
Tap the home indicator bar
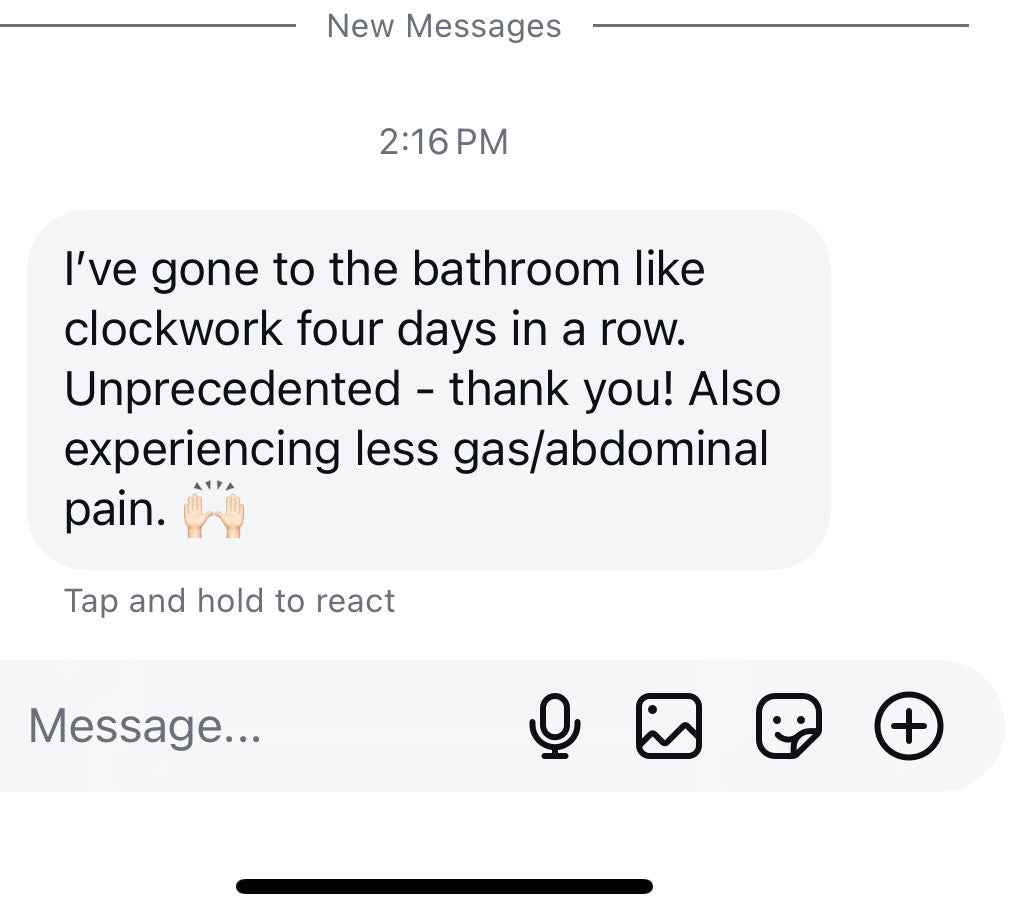pos(444,886)
